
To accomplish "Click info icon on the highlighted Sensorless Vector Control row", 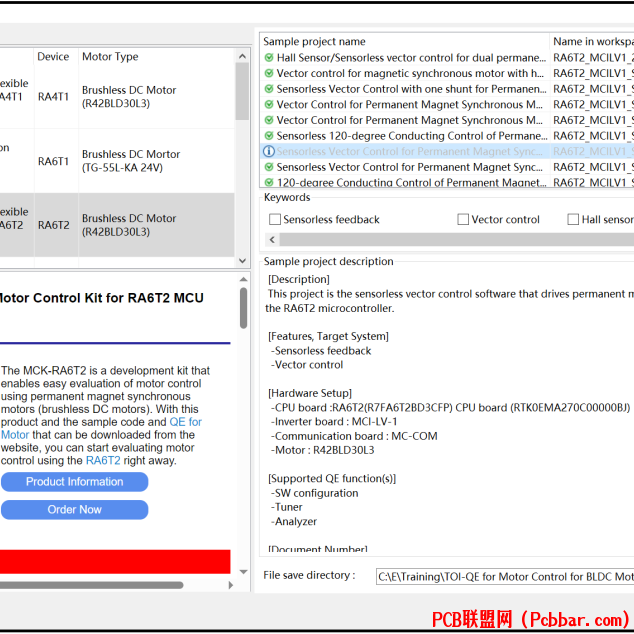I will 269,151.
